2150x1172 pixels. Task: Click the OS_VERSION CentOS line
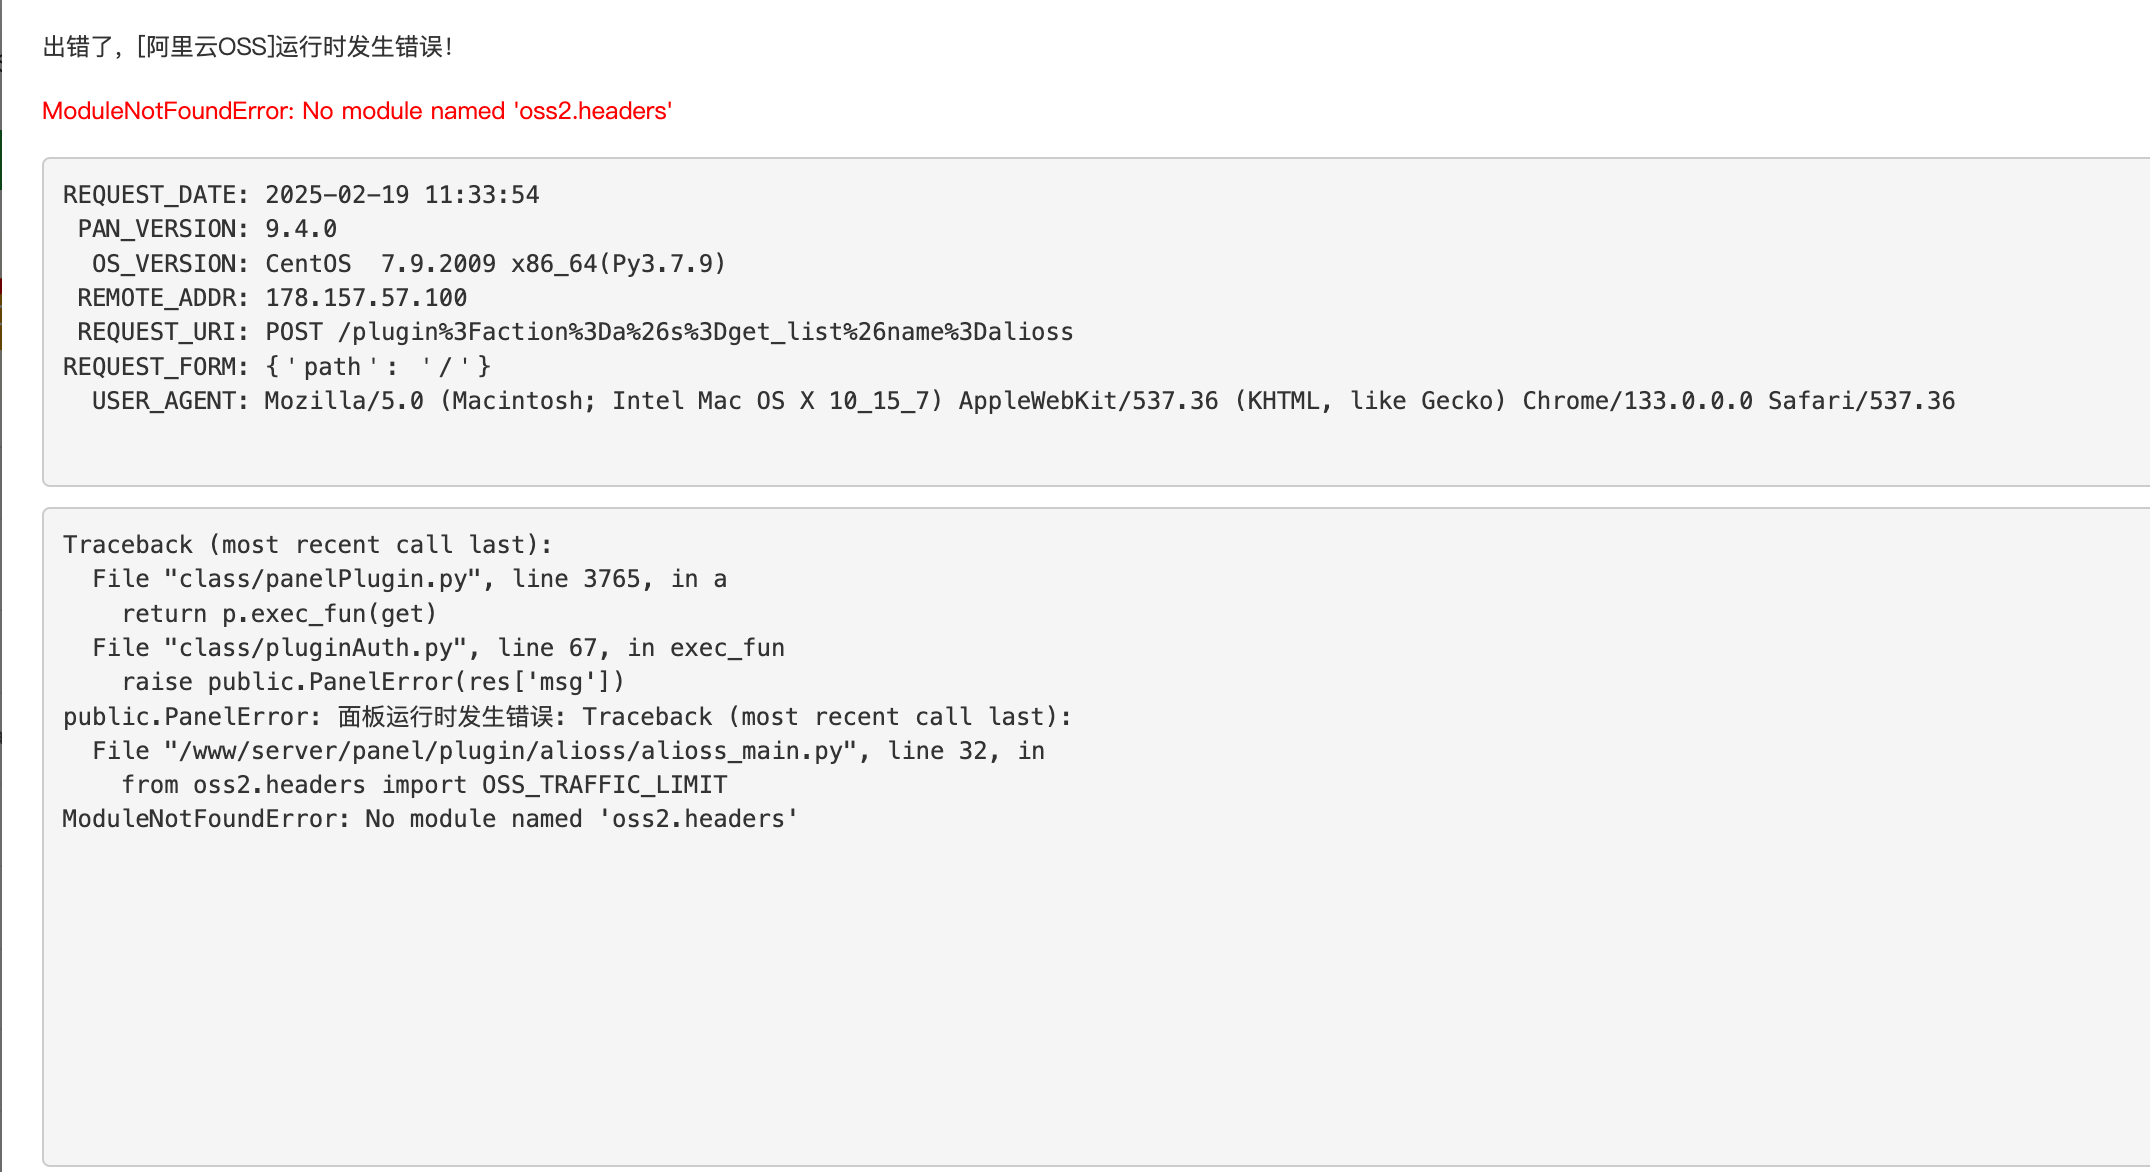[x=409, y=264]
